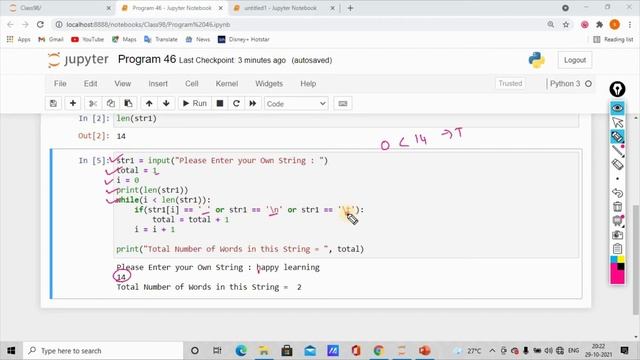The height and width of the screenshot is (360, 640).
Task: Pick the yellow color swatch
Action: (x=621, y=260)
